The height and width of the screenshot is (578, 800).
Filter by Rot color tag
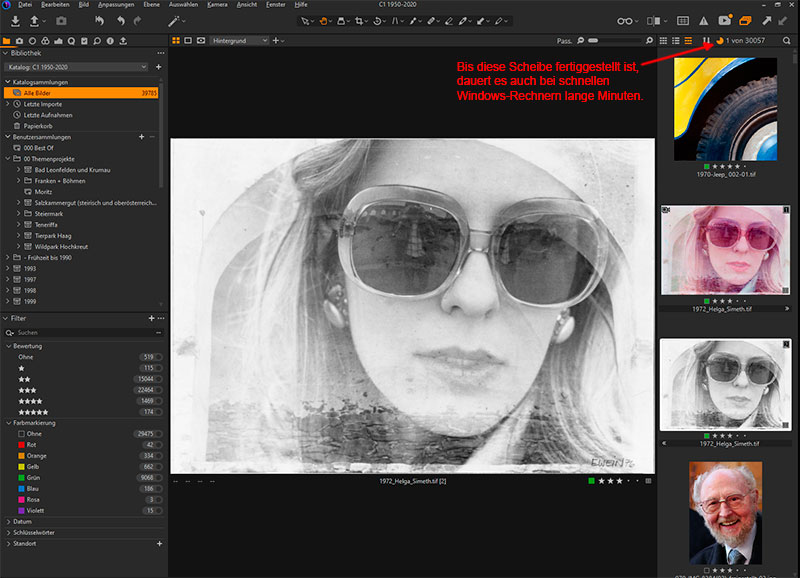click(32, 445)
